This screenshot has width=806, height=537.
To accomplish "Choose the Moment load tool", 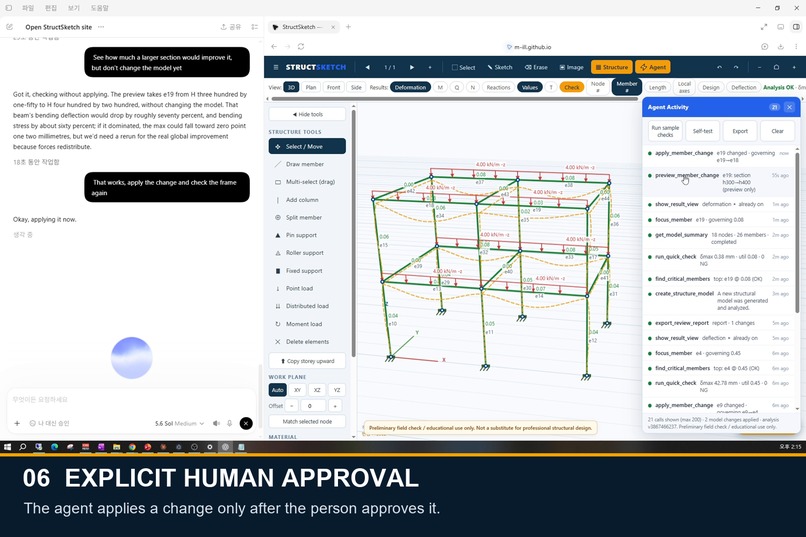I will pyautogui.click(x=307, y=324).
